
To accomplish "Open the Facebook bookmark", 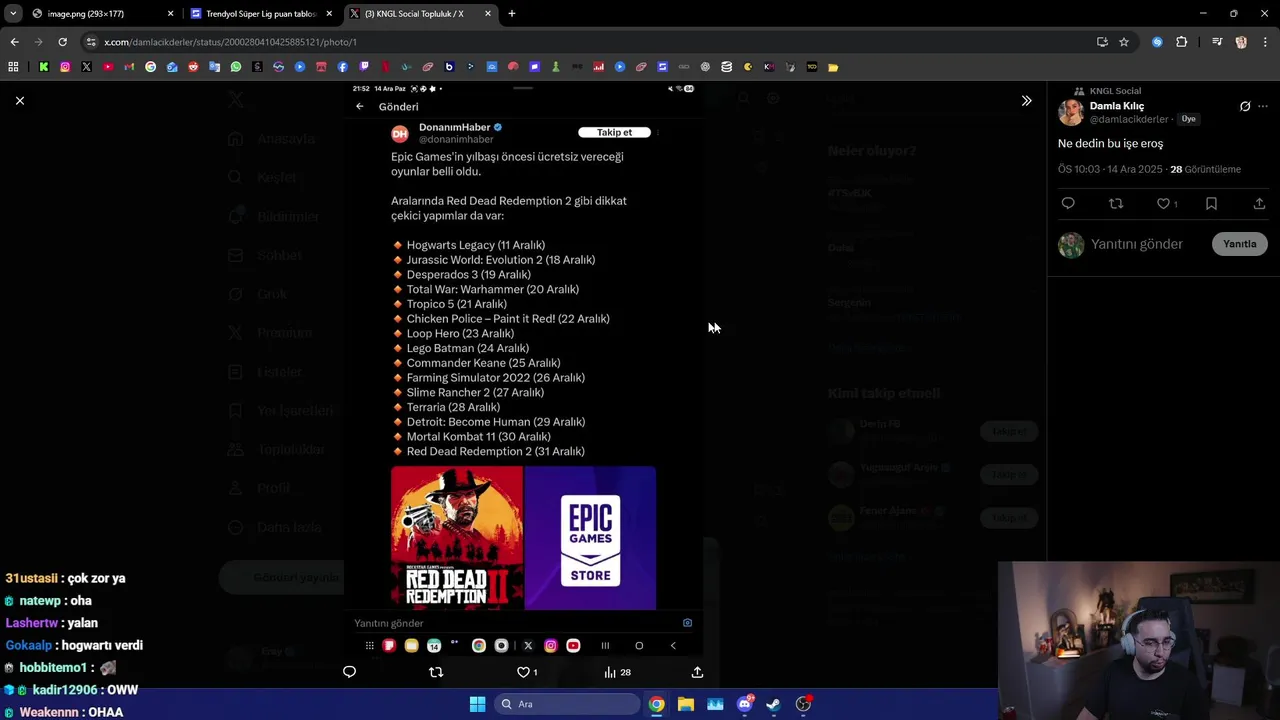I will pos(342,67).
